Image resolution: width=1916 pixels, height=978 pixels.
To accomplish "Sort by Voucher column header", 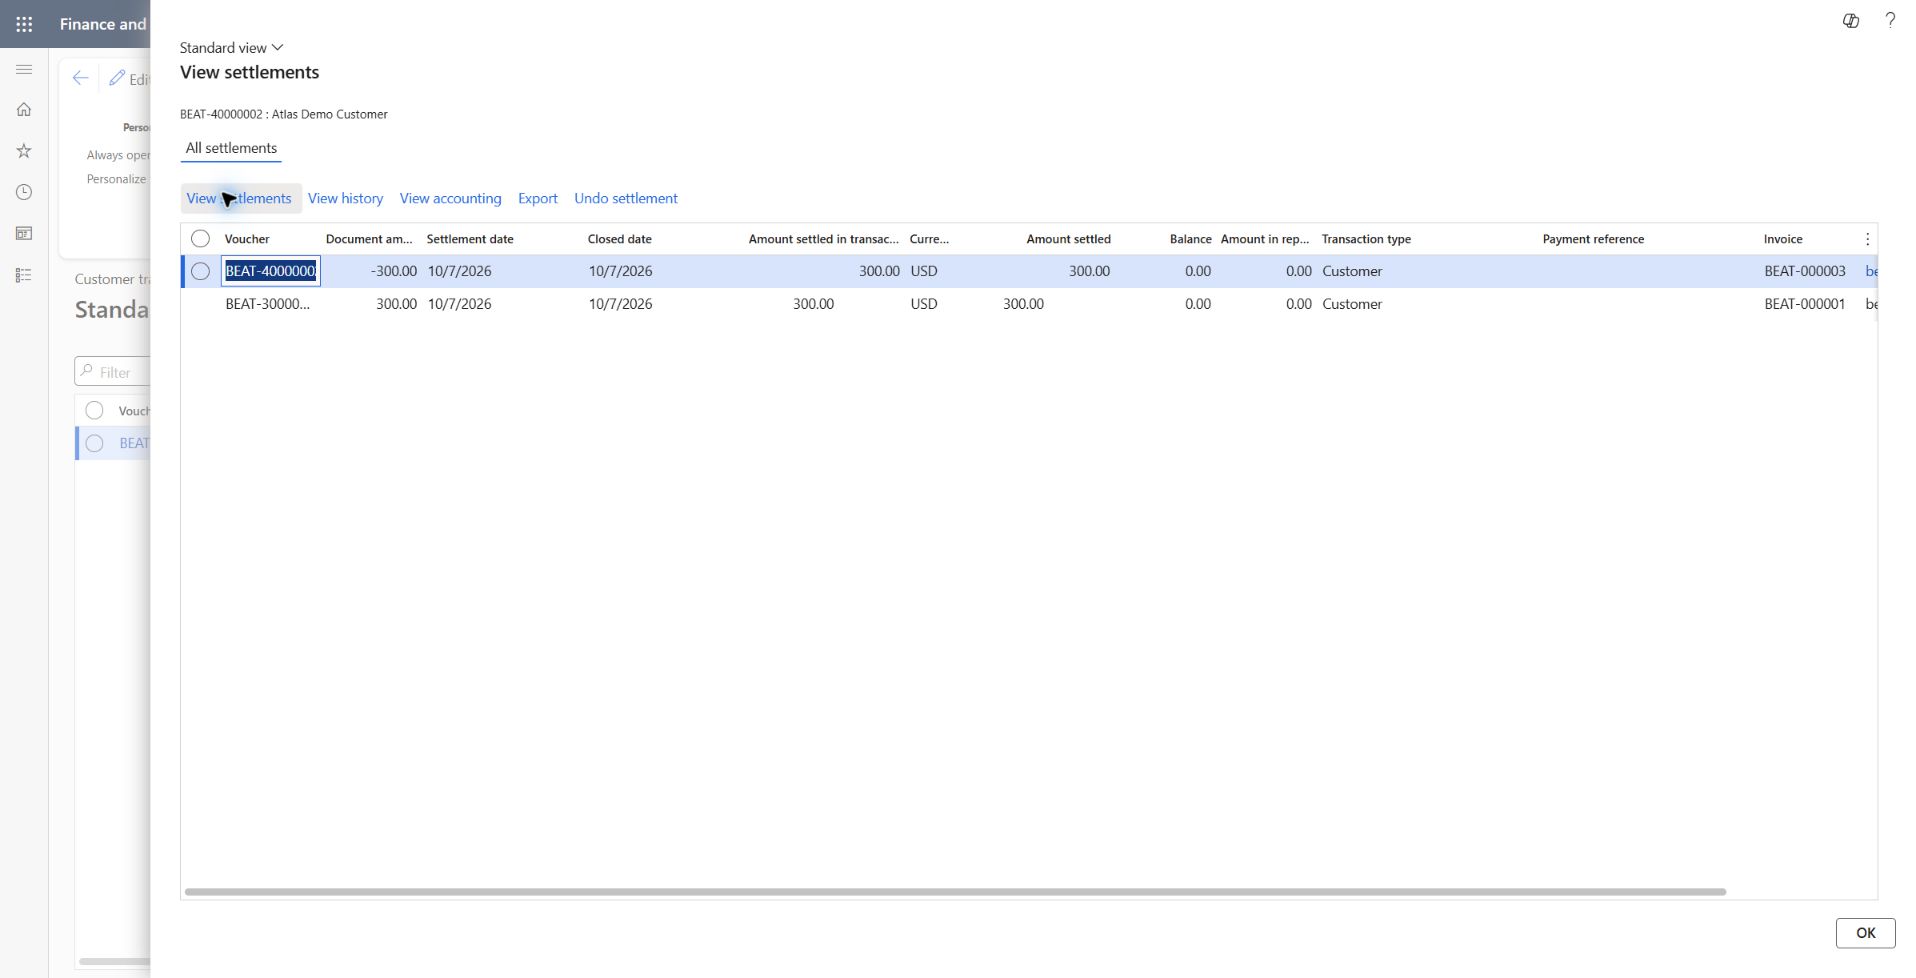I will click(x=247, y=239).
